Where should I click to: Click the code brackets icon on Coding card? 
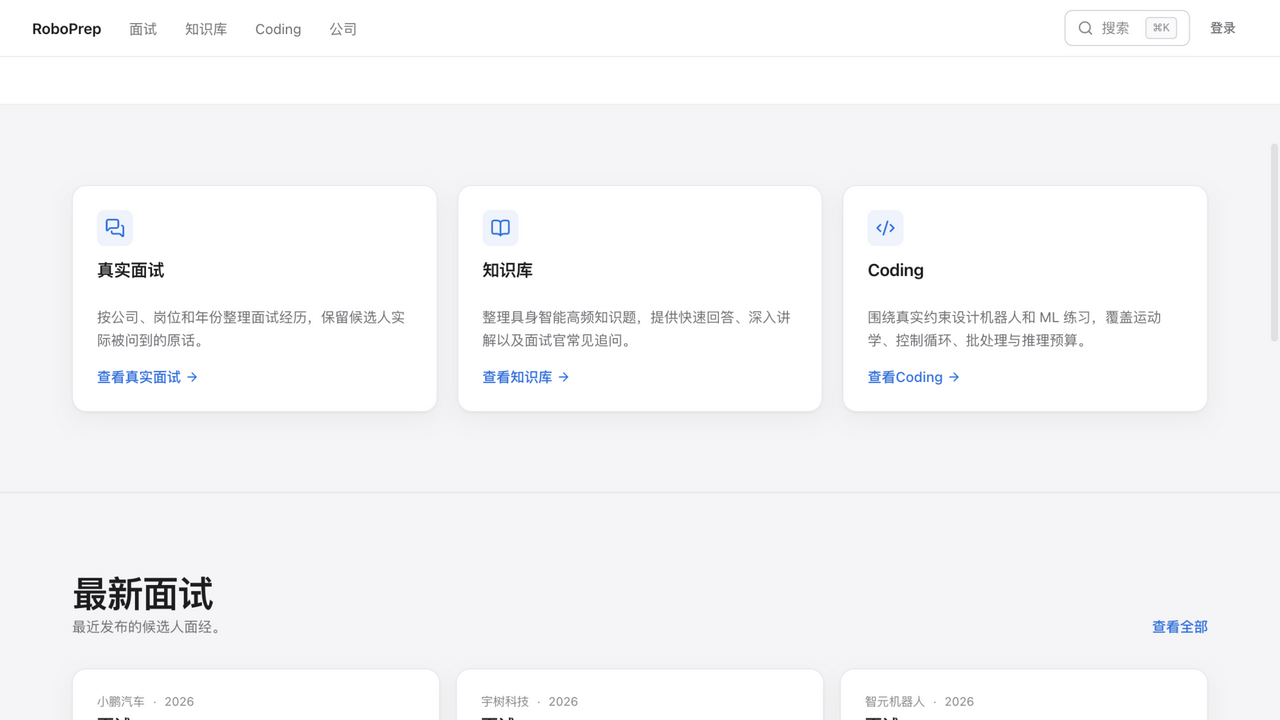[x=885, y=228]
